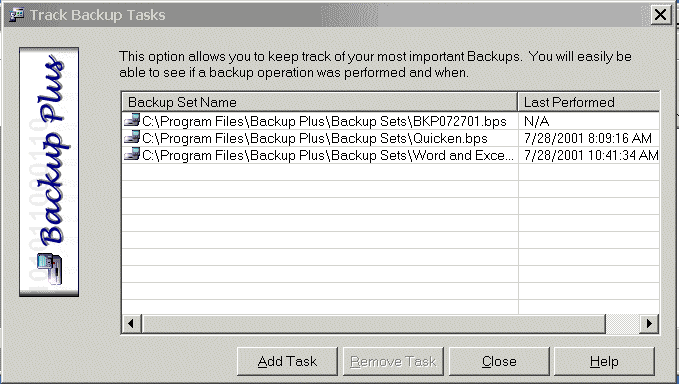Sort by Backup Set Name column header
This screenshot has width=679, height=384.
click(x=320, y=102)
